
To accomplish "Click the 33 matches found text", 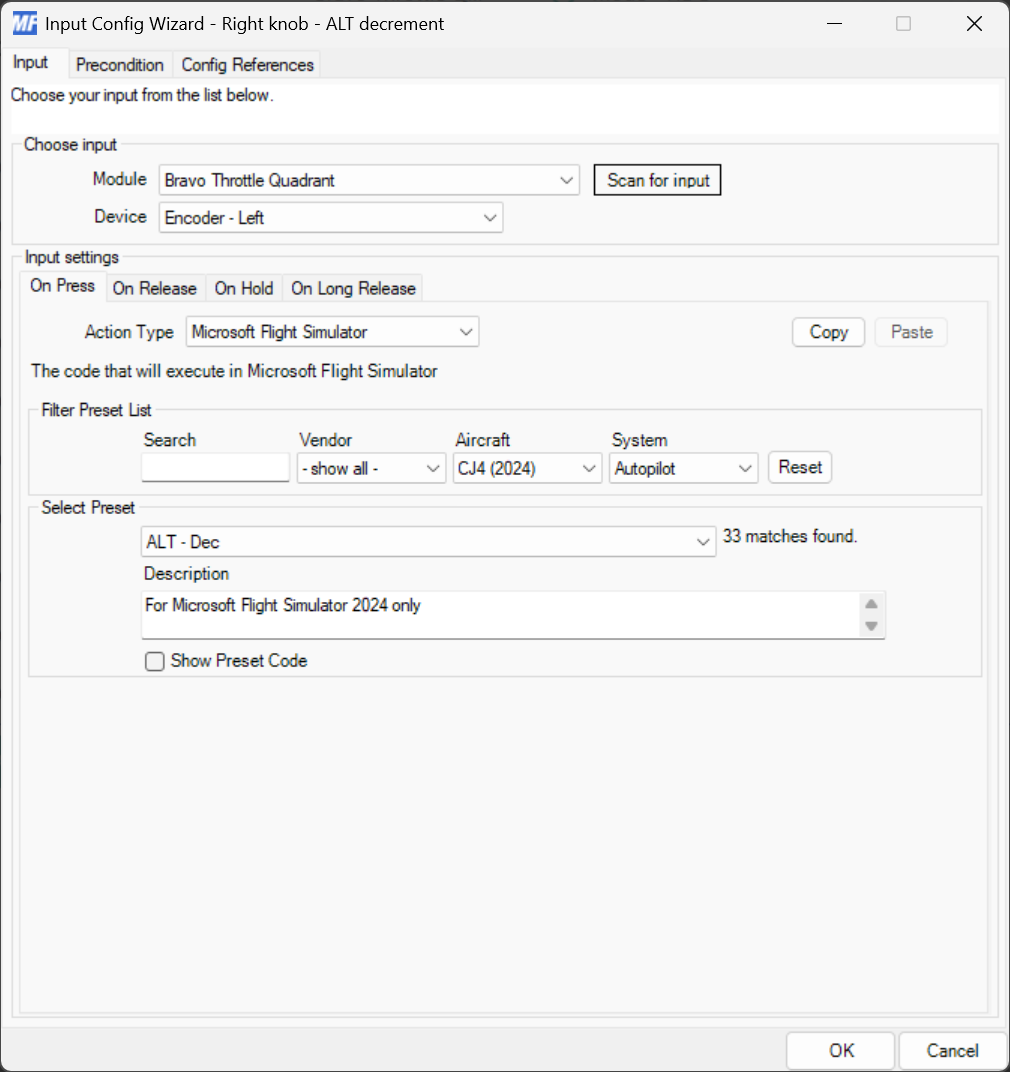I will [x=790, y=536].
